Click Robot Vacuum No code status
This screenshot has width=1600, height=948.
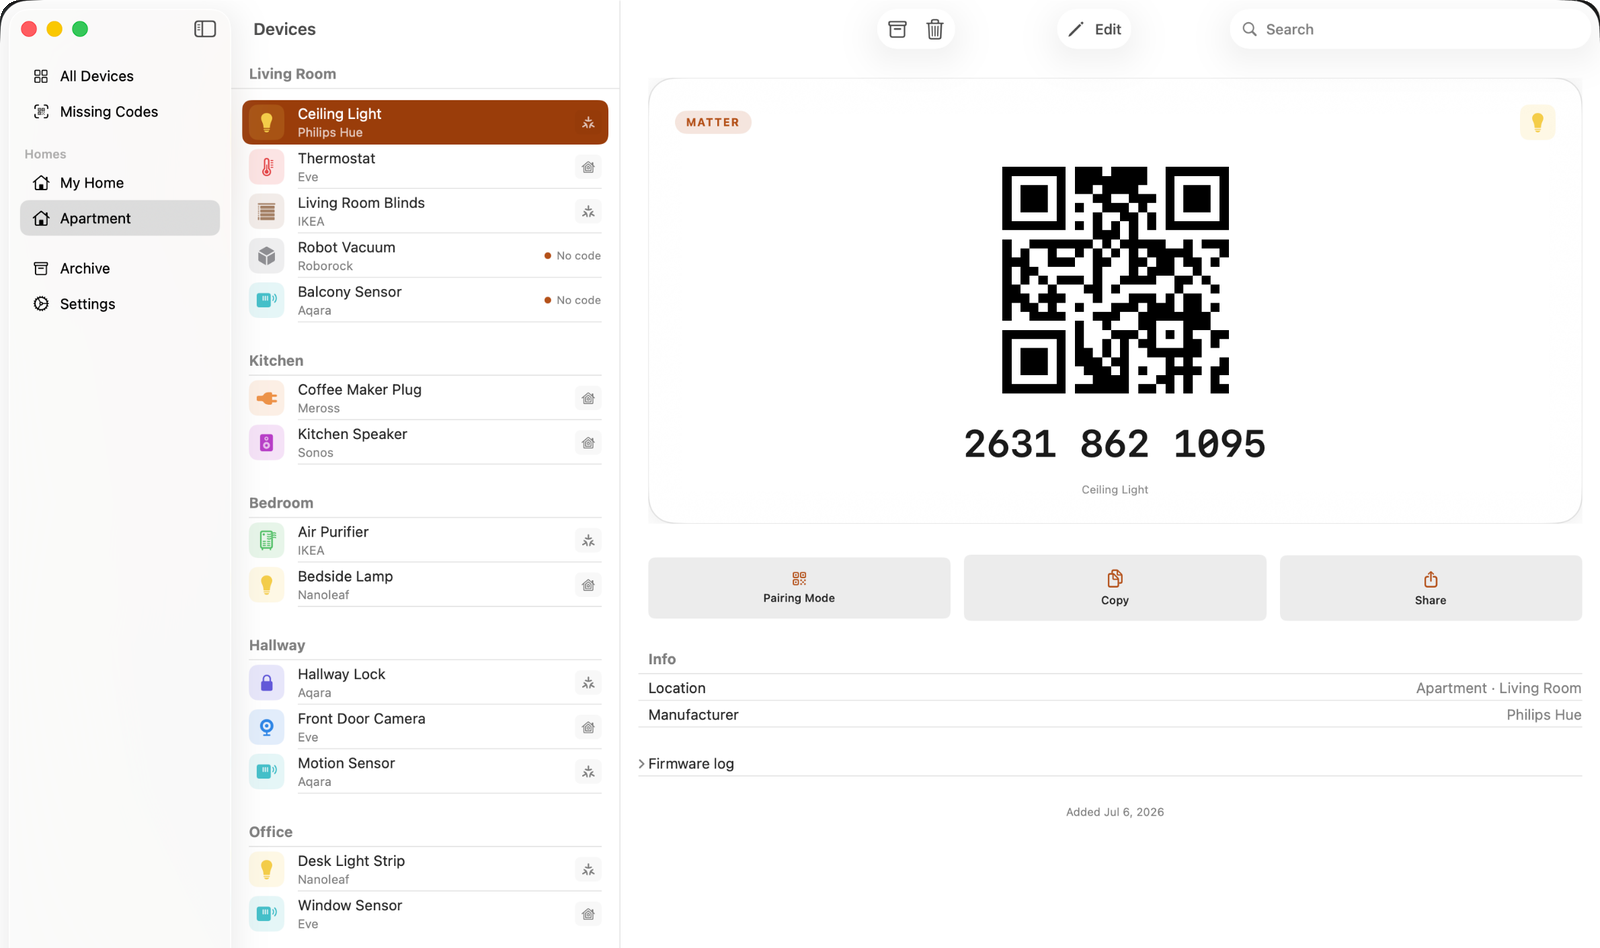point(572,256)
